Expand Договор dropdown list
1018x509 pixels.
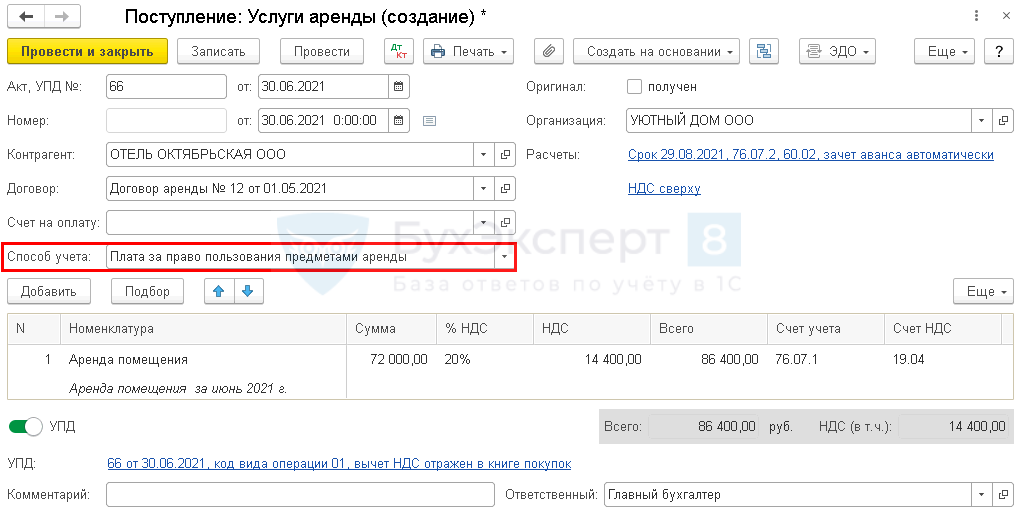point(483,189)
